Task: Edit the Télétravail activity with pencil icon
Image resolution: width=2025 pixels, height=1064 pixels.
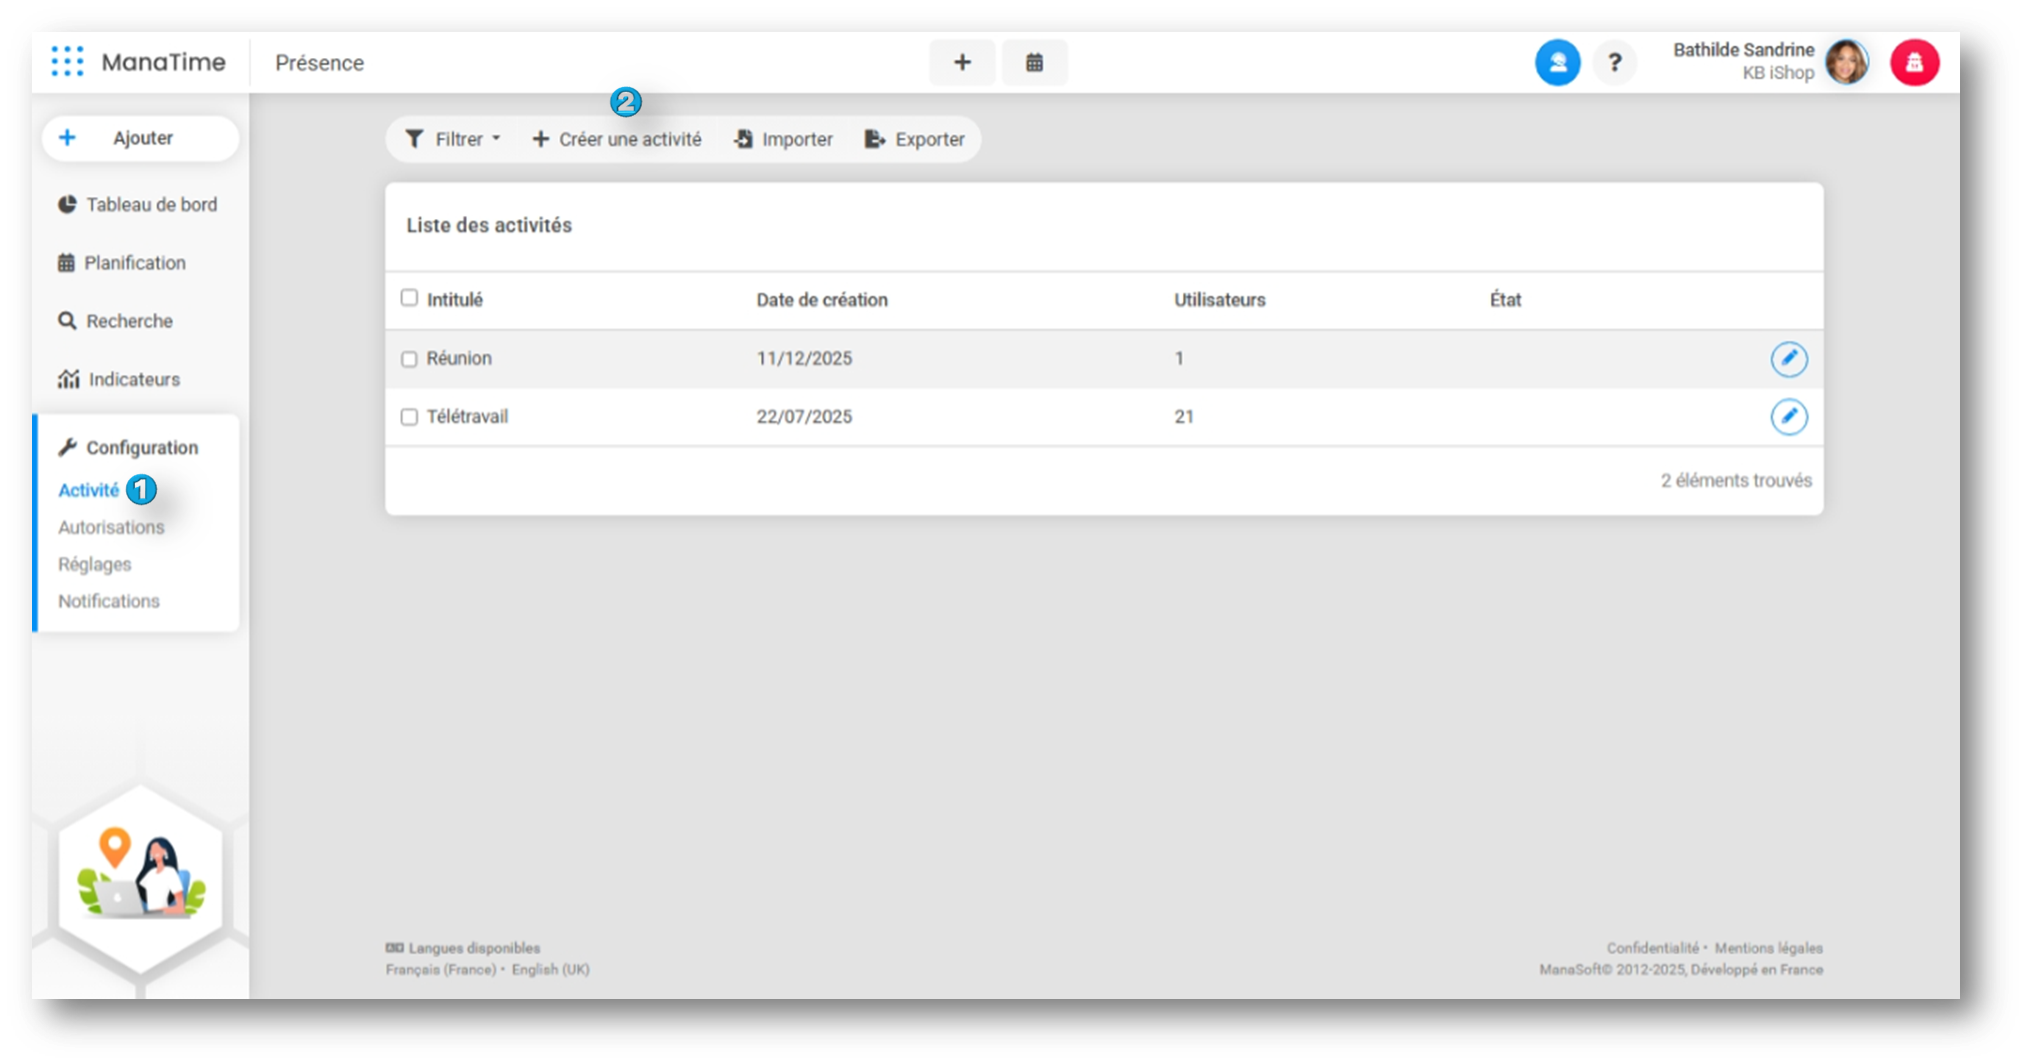Action: click(1788, 417)
